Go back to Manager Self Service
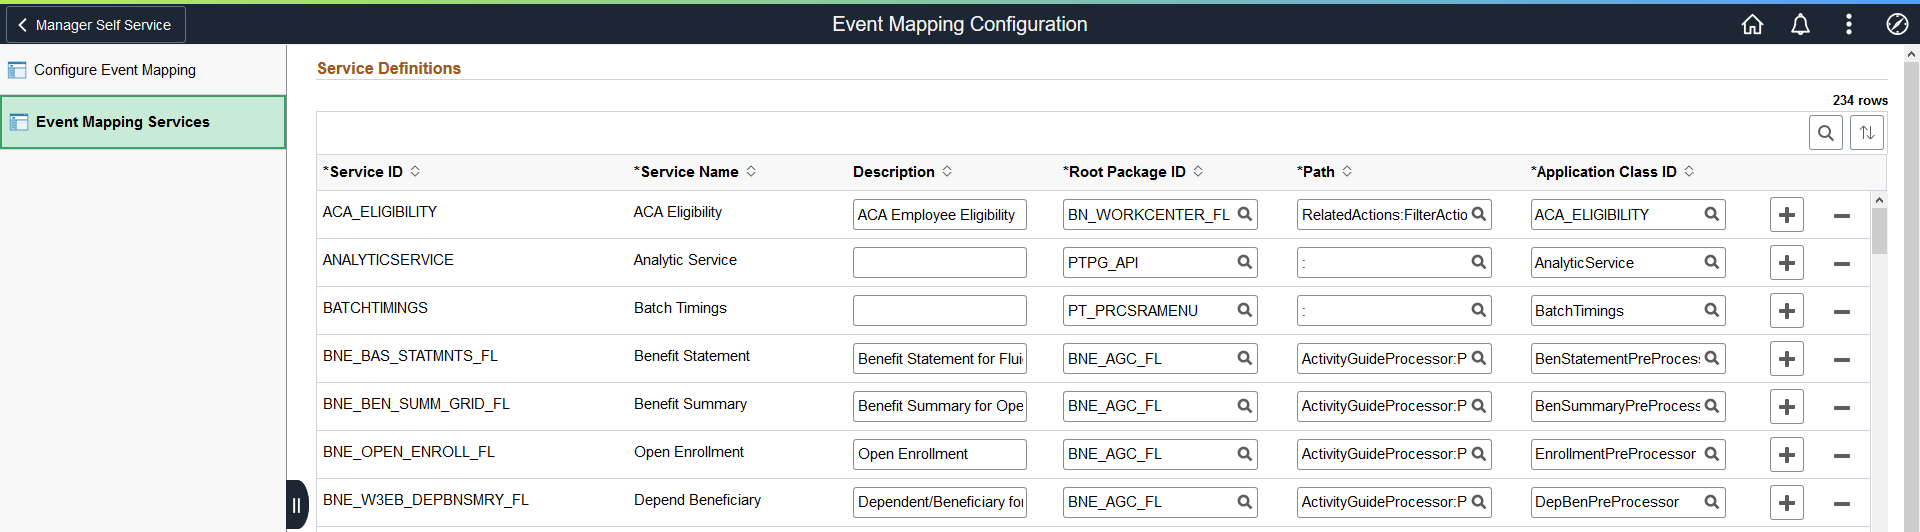The height and width of the screenshot is (532, 1920). [x=95, y=25]
